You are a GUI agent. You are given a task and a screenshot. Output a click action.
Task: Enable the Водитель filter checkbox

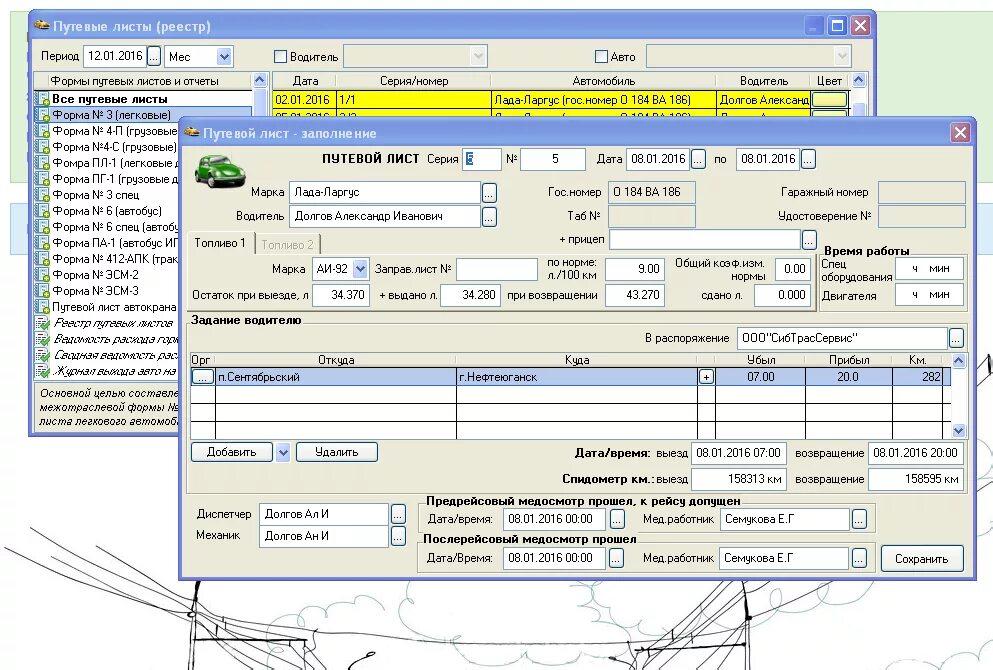(x=280, y=57)
